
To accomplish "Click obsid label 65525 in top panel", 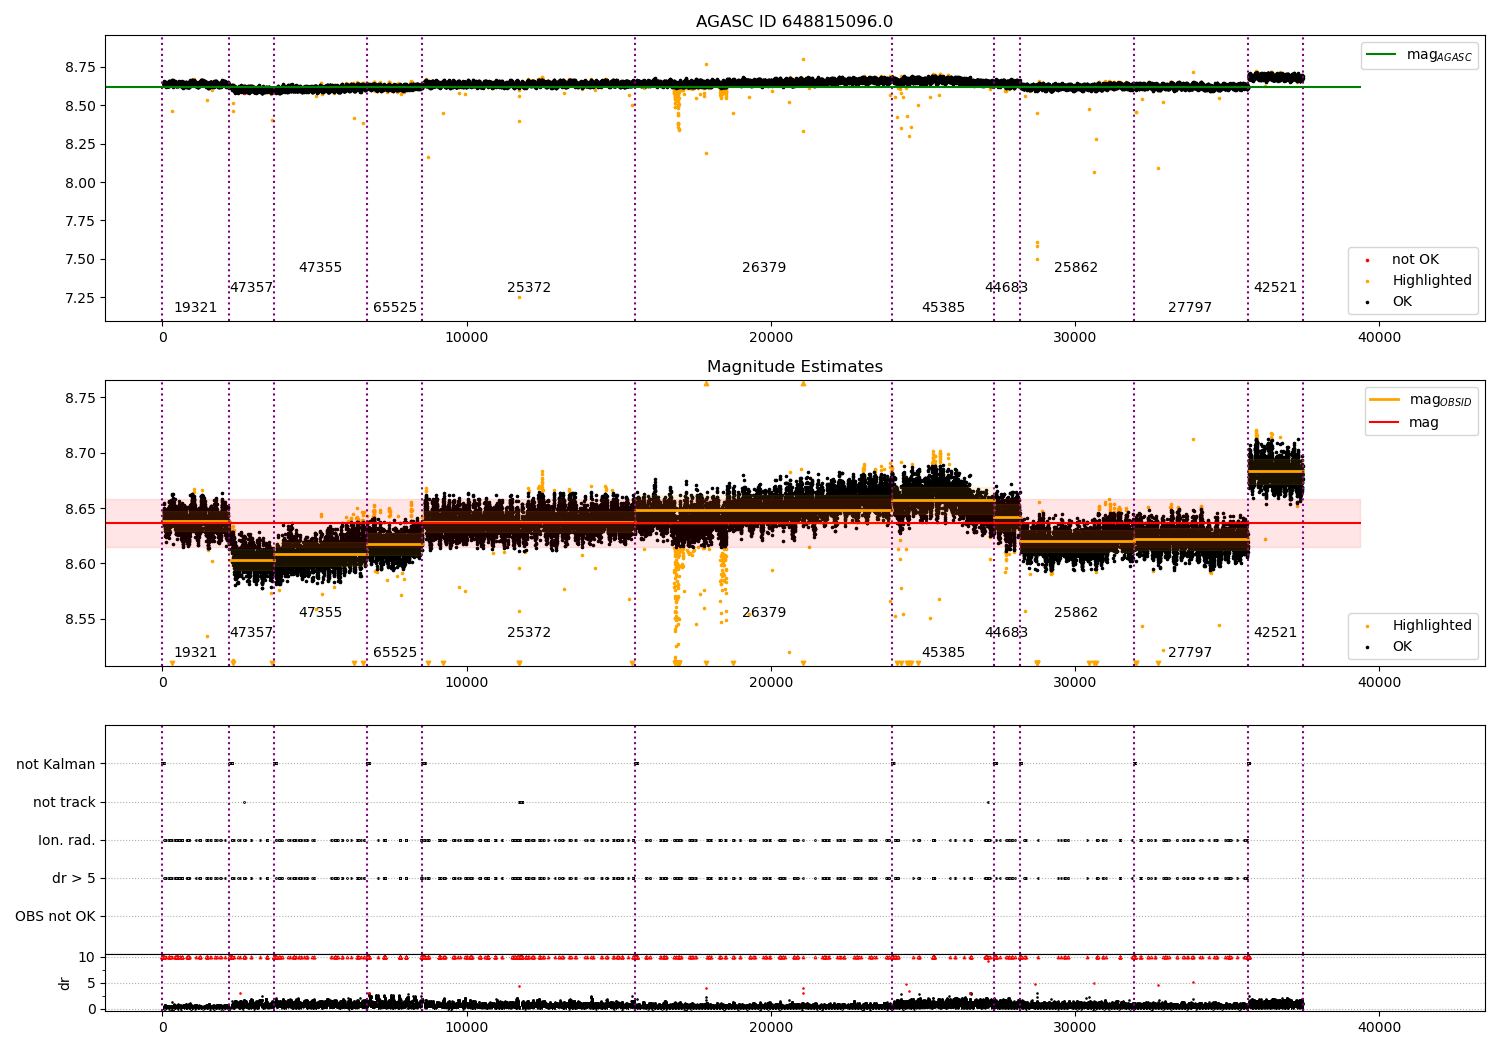I will pos(395,308).
